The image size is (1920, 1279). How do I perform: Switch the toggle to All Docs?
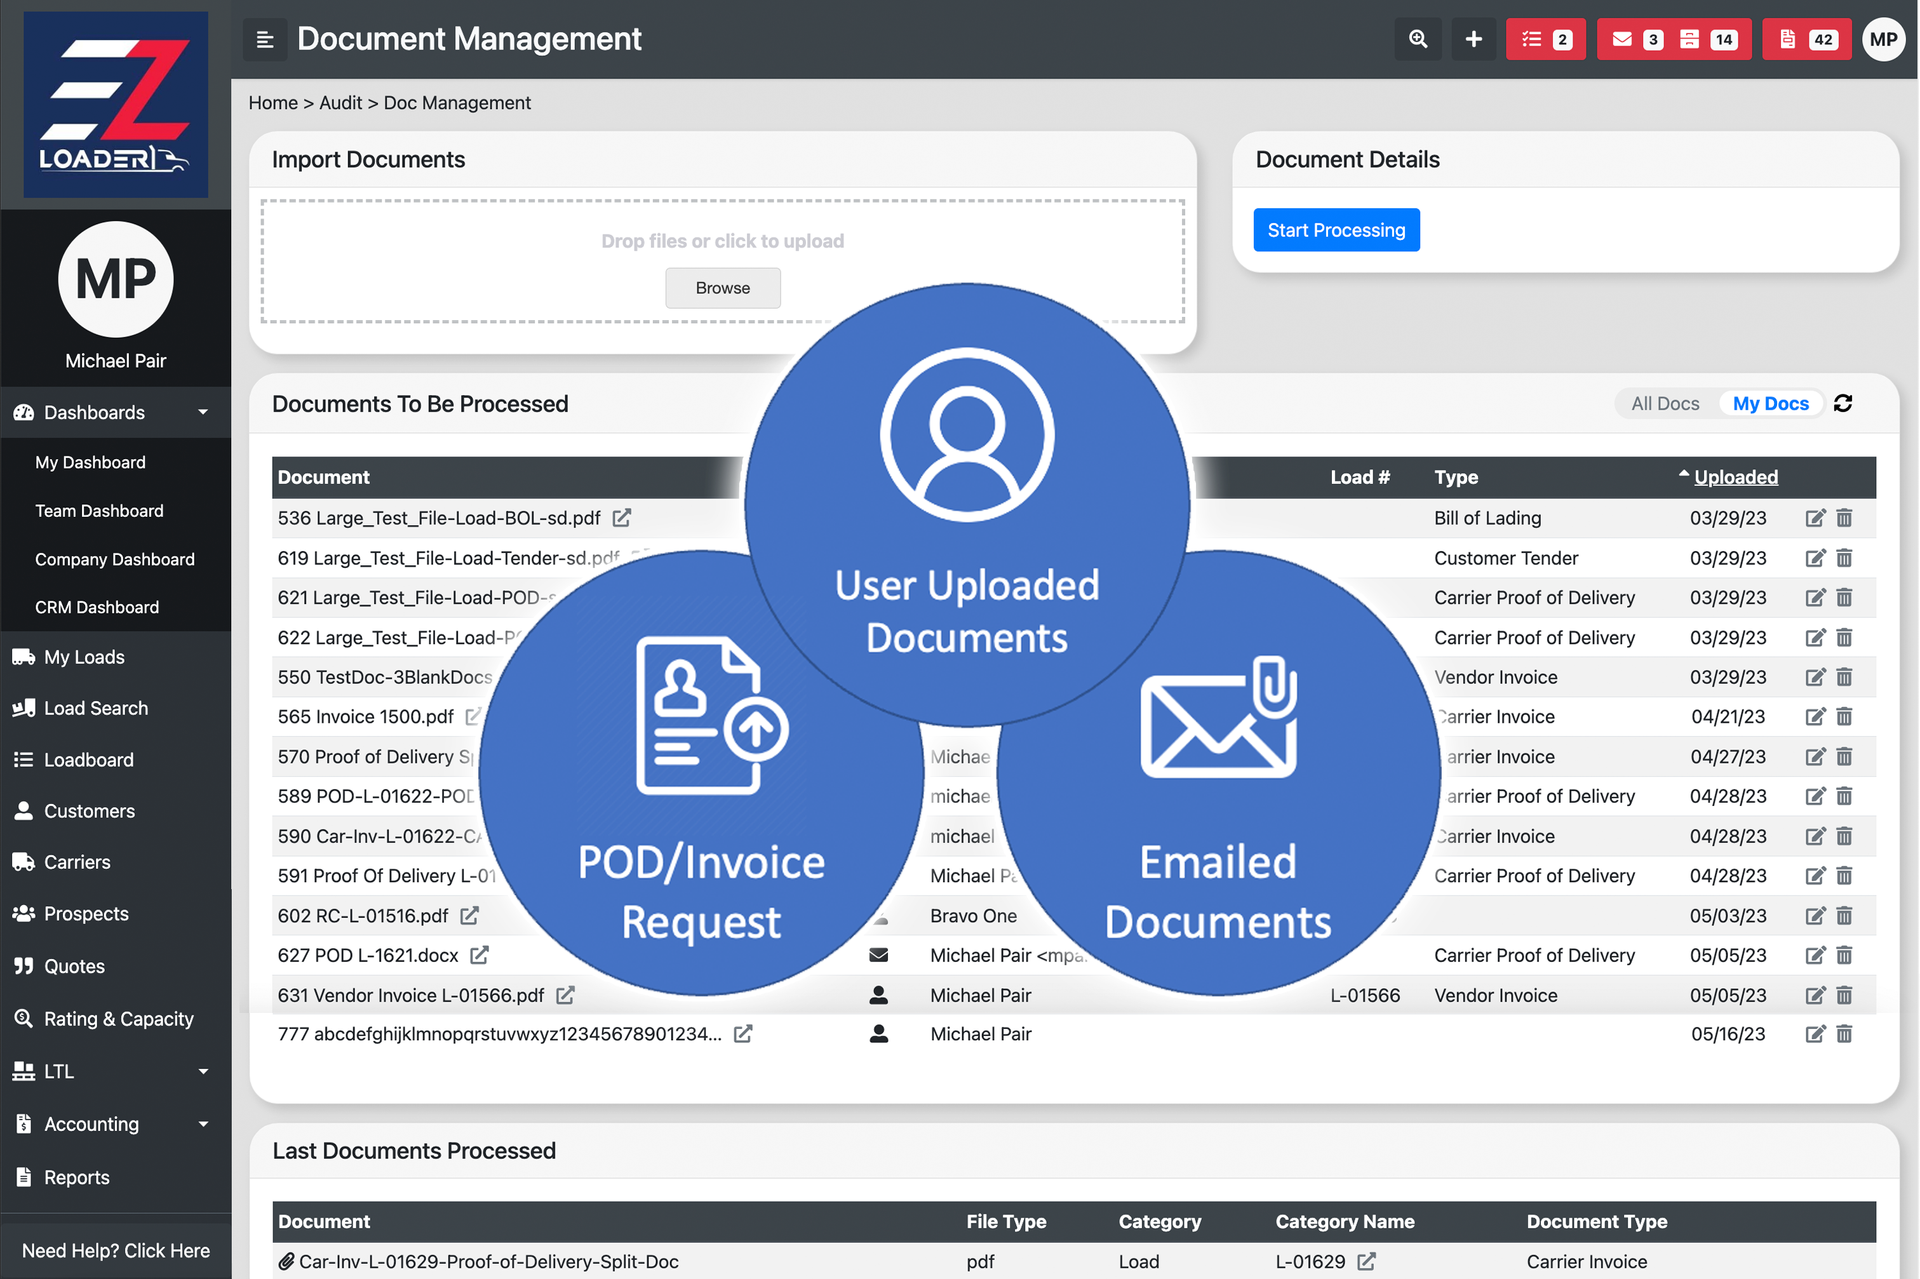tap(1664, 403)
